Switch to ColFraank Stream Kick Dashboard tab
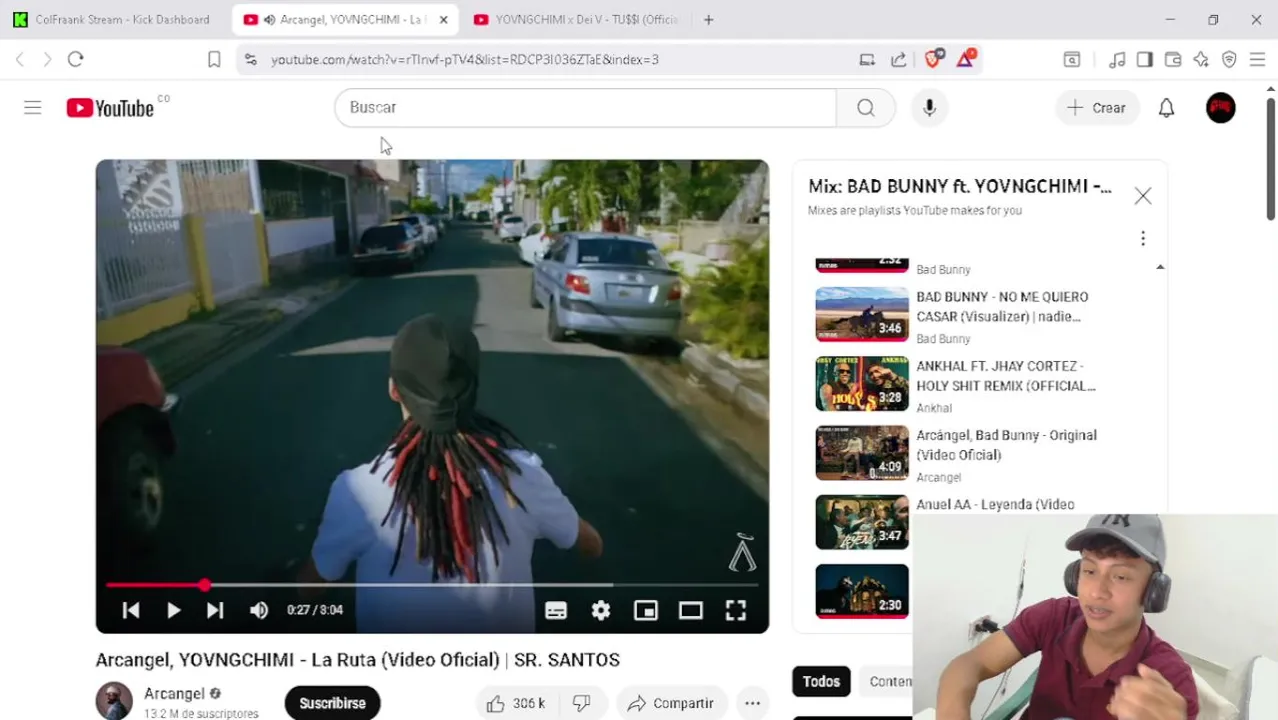Viewport: 1278px width, 720px height. (x=111, y=20)
